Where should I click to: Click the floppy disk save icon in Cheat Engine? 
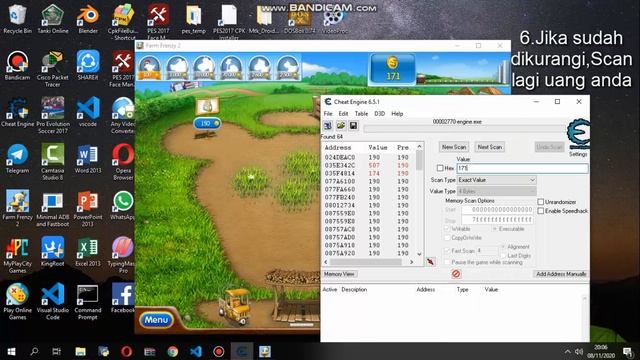353,126
